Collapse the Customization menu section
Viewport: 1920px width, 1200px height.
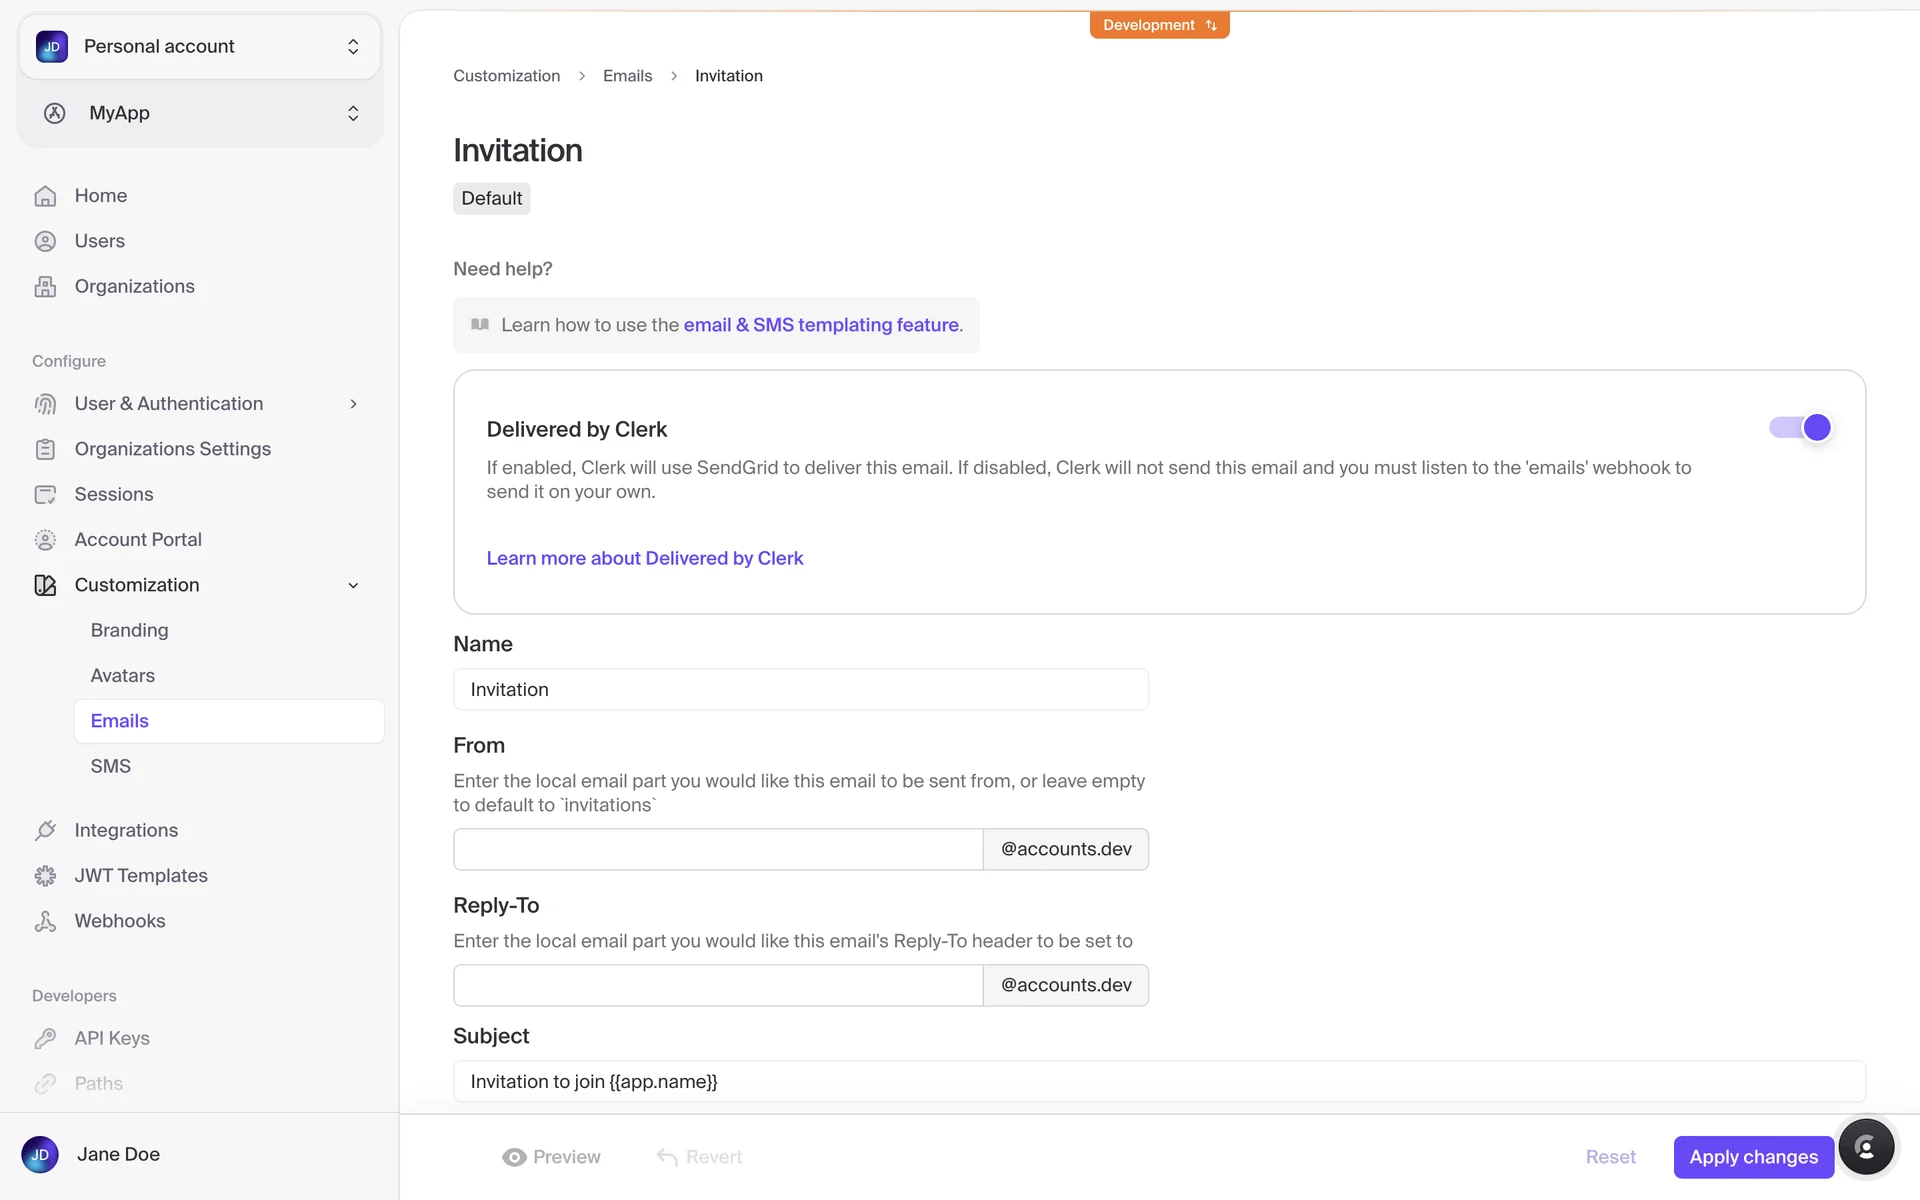[353, 585]
